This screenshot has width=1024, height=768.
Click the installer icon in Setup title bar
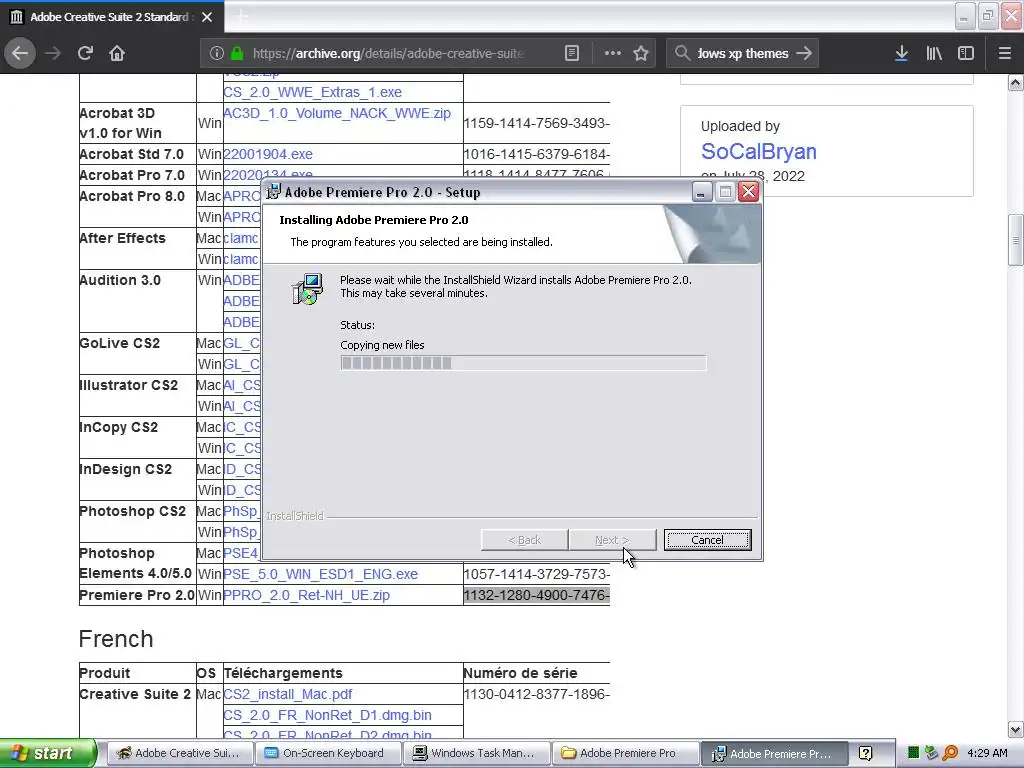[x=274, y=192]
